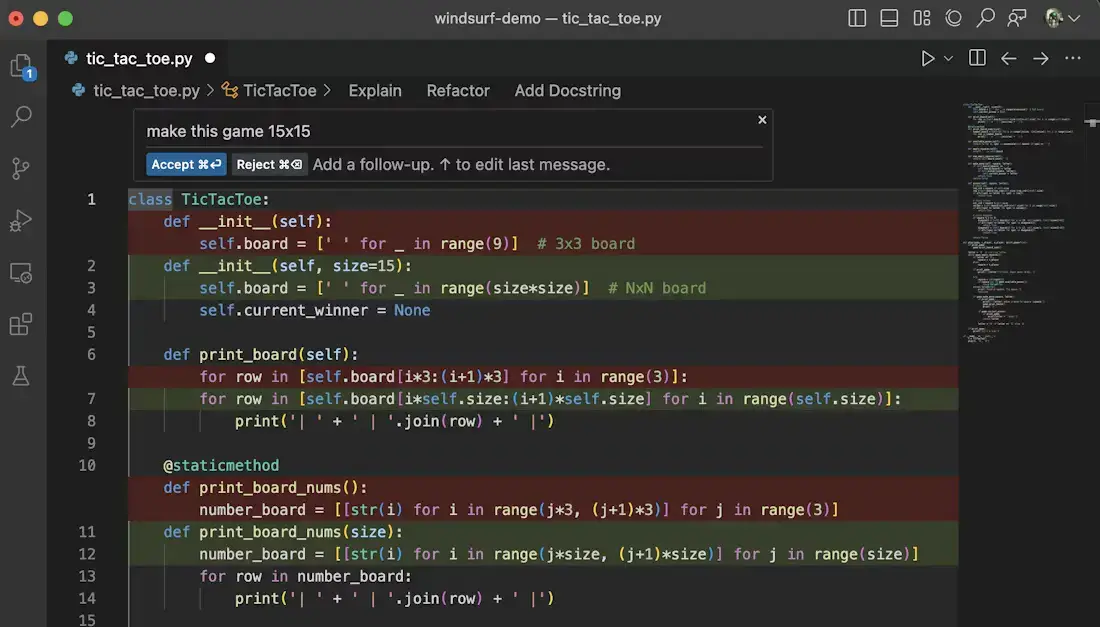
Task: Open the Search view in the sidebar
Action: point(21,117)
